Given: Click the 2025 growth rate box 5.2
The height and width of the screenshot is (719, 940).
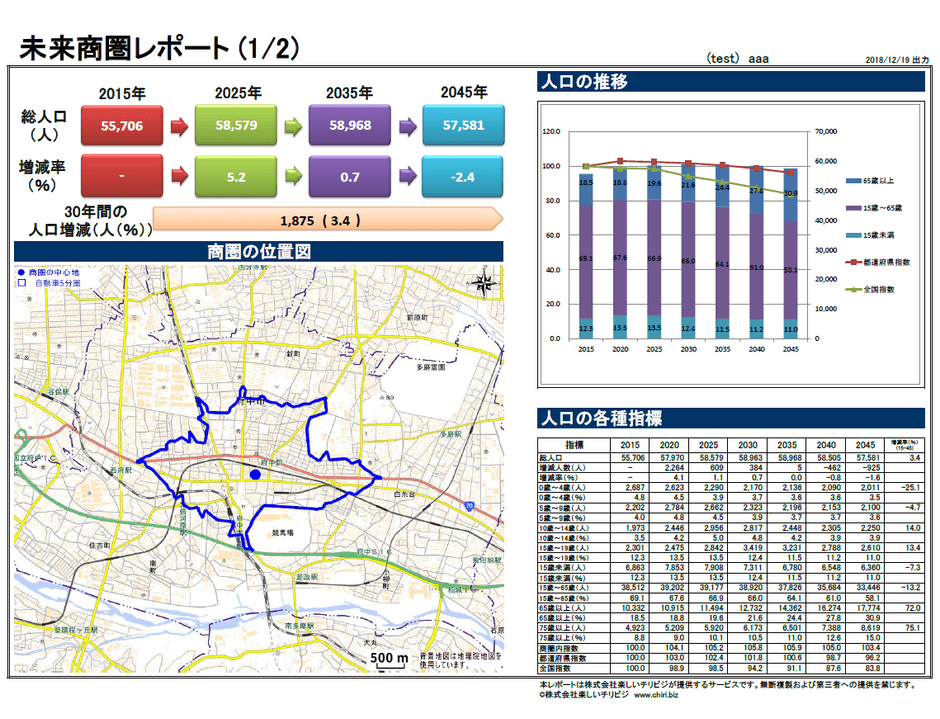Looking at the screenshot, I should [x=236, y=176].
